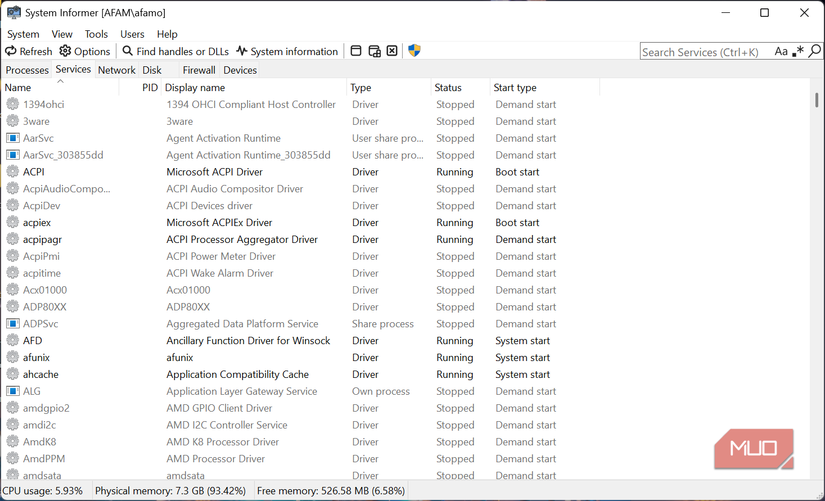The image size is (825, 501).
Task: Click the service icon for AarSvc
Action: [x=13, y=138]
